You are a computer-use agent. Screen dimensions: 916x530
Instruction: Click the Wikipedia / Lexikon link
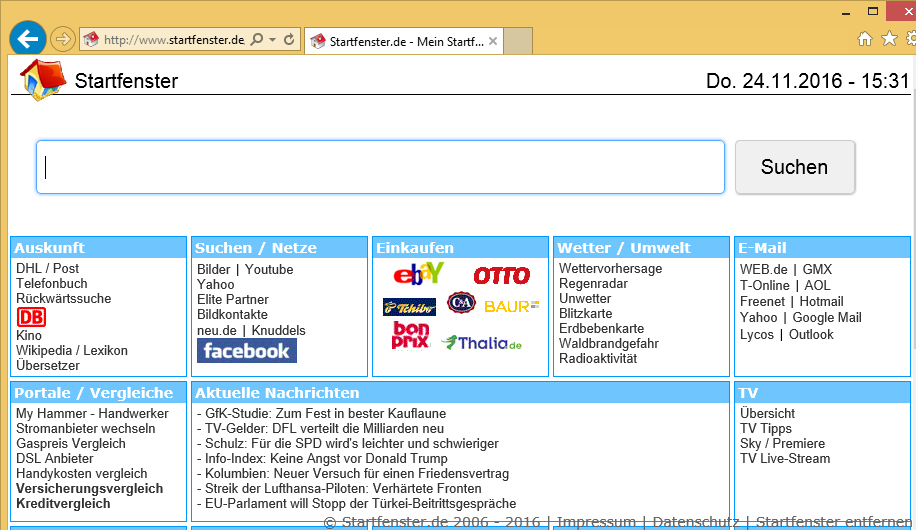[71, 351]
